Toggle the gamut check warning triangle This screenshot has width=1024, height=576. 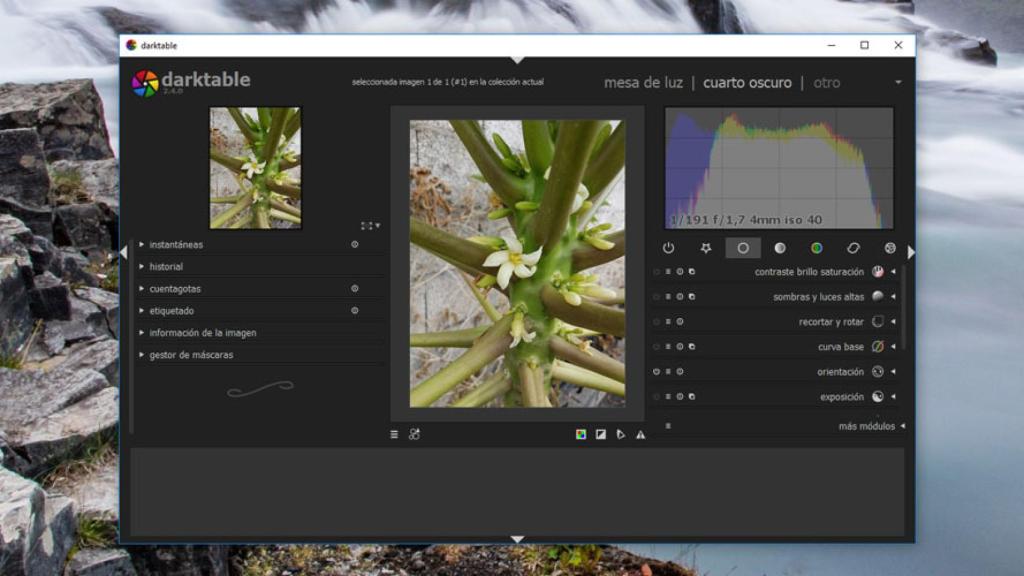(640, 434)
